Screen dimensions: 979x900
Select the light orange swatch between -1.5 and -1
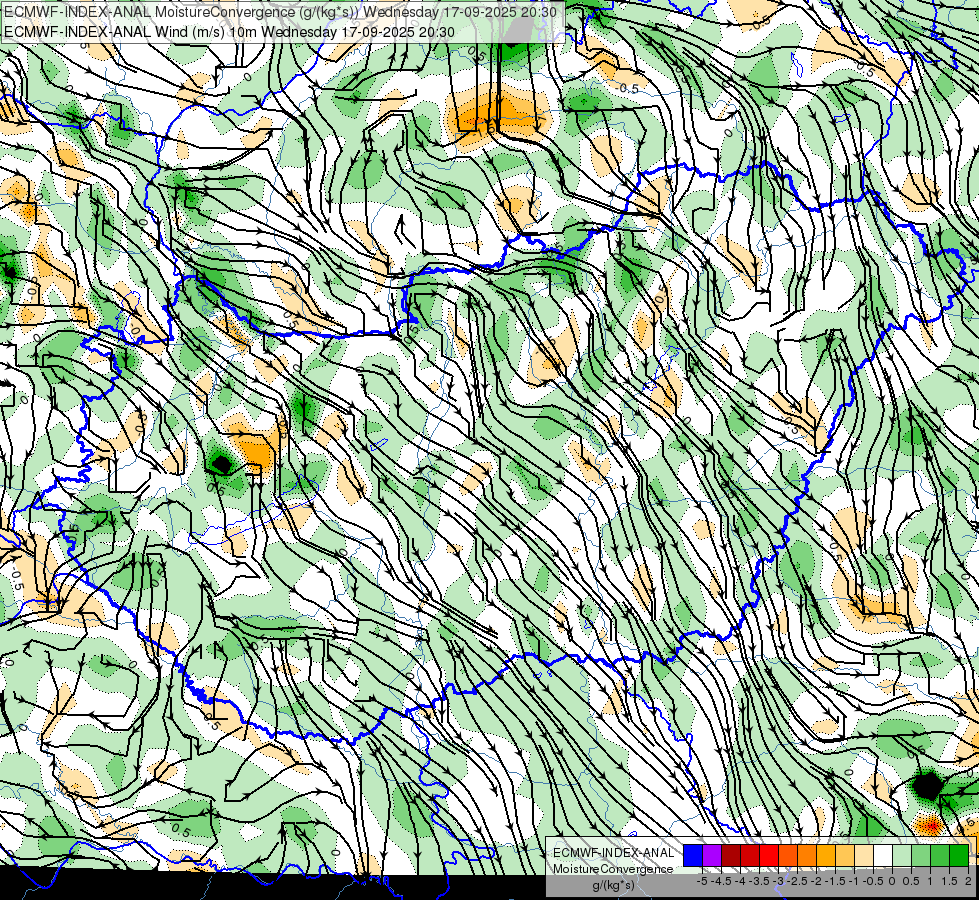845,856
